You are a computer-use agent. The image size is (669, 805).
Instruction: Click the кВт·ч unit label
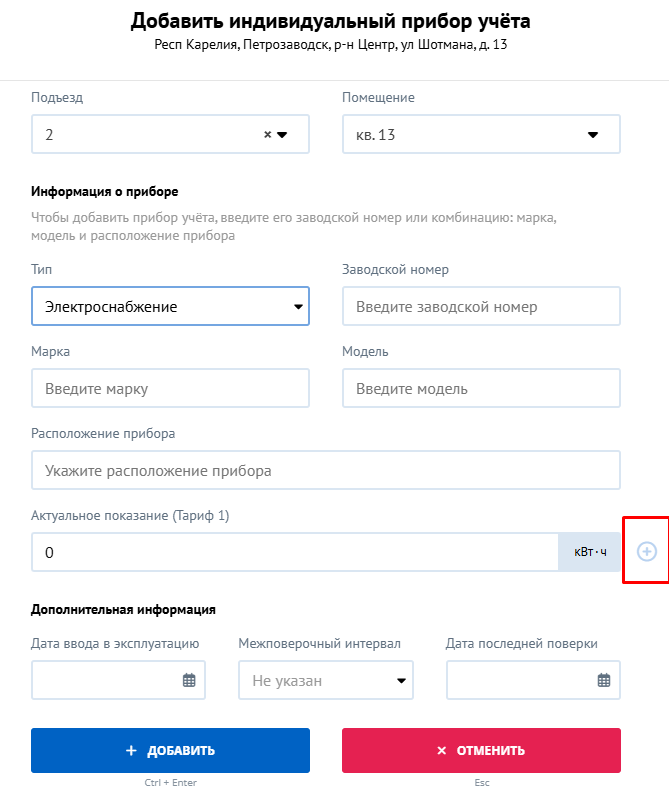pyautogui.click(x=589, y=552)
